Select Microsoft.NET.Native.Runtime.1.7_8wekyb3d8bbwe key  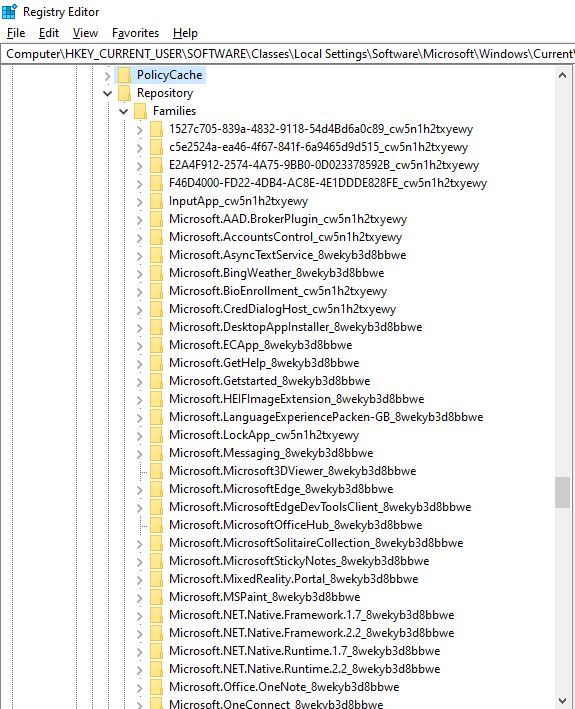pos(304,651)
